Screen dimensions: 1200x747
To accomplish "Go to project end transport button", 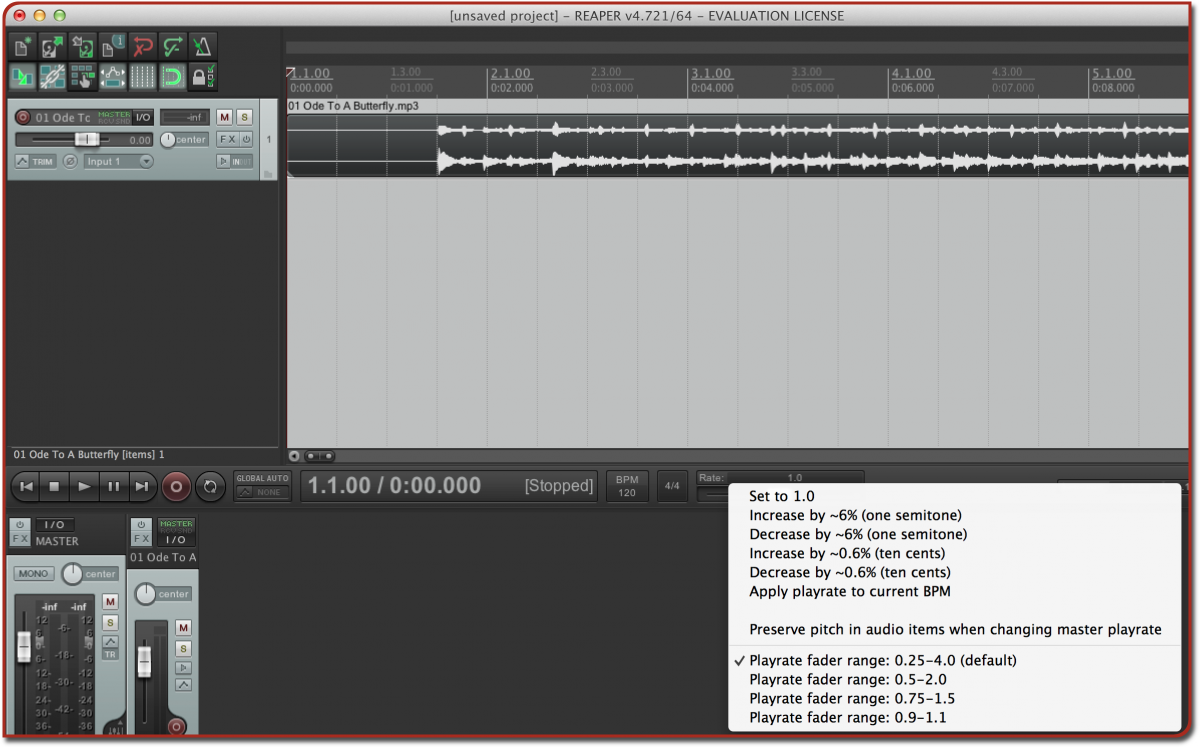I will point(142,486).
